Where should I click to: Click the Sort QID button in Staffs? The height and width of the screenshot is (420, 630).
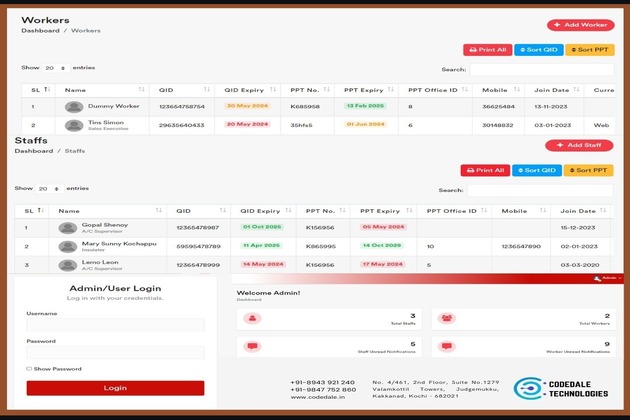pyautogui.click(x=537, y=170)
